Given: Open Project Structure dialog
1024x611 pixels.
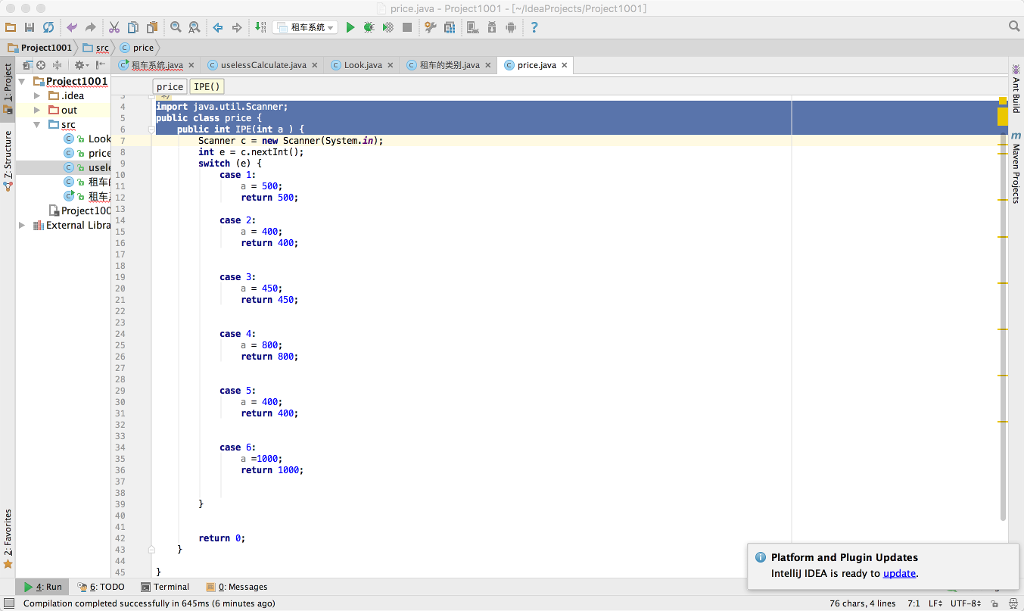Looking at the screenshot, I should coord(449,27).
